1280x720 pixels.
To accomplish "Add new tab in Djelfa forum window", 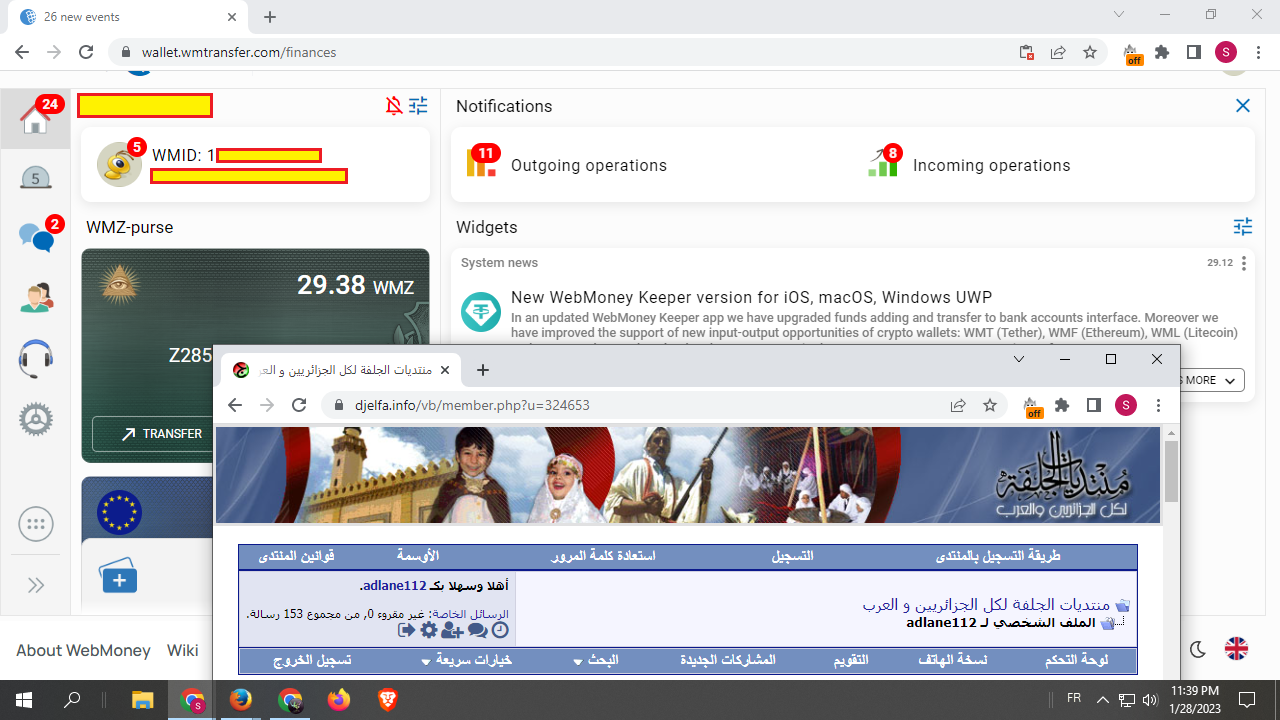I will [483, 370].
